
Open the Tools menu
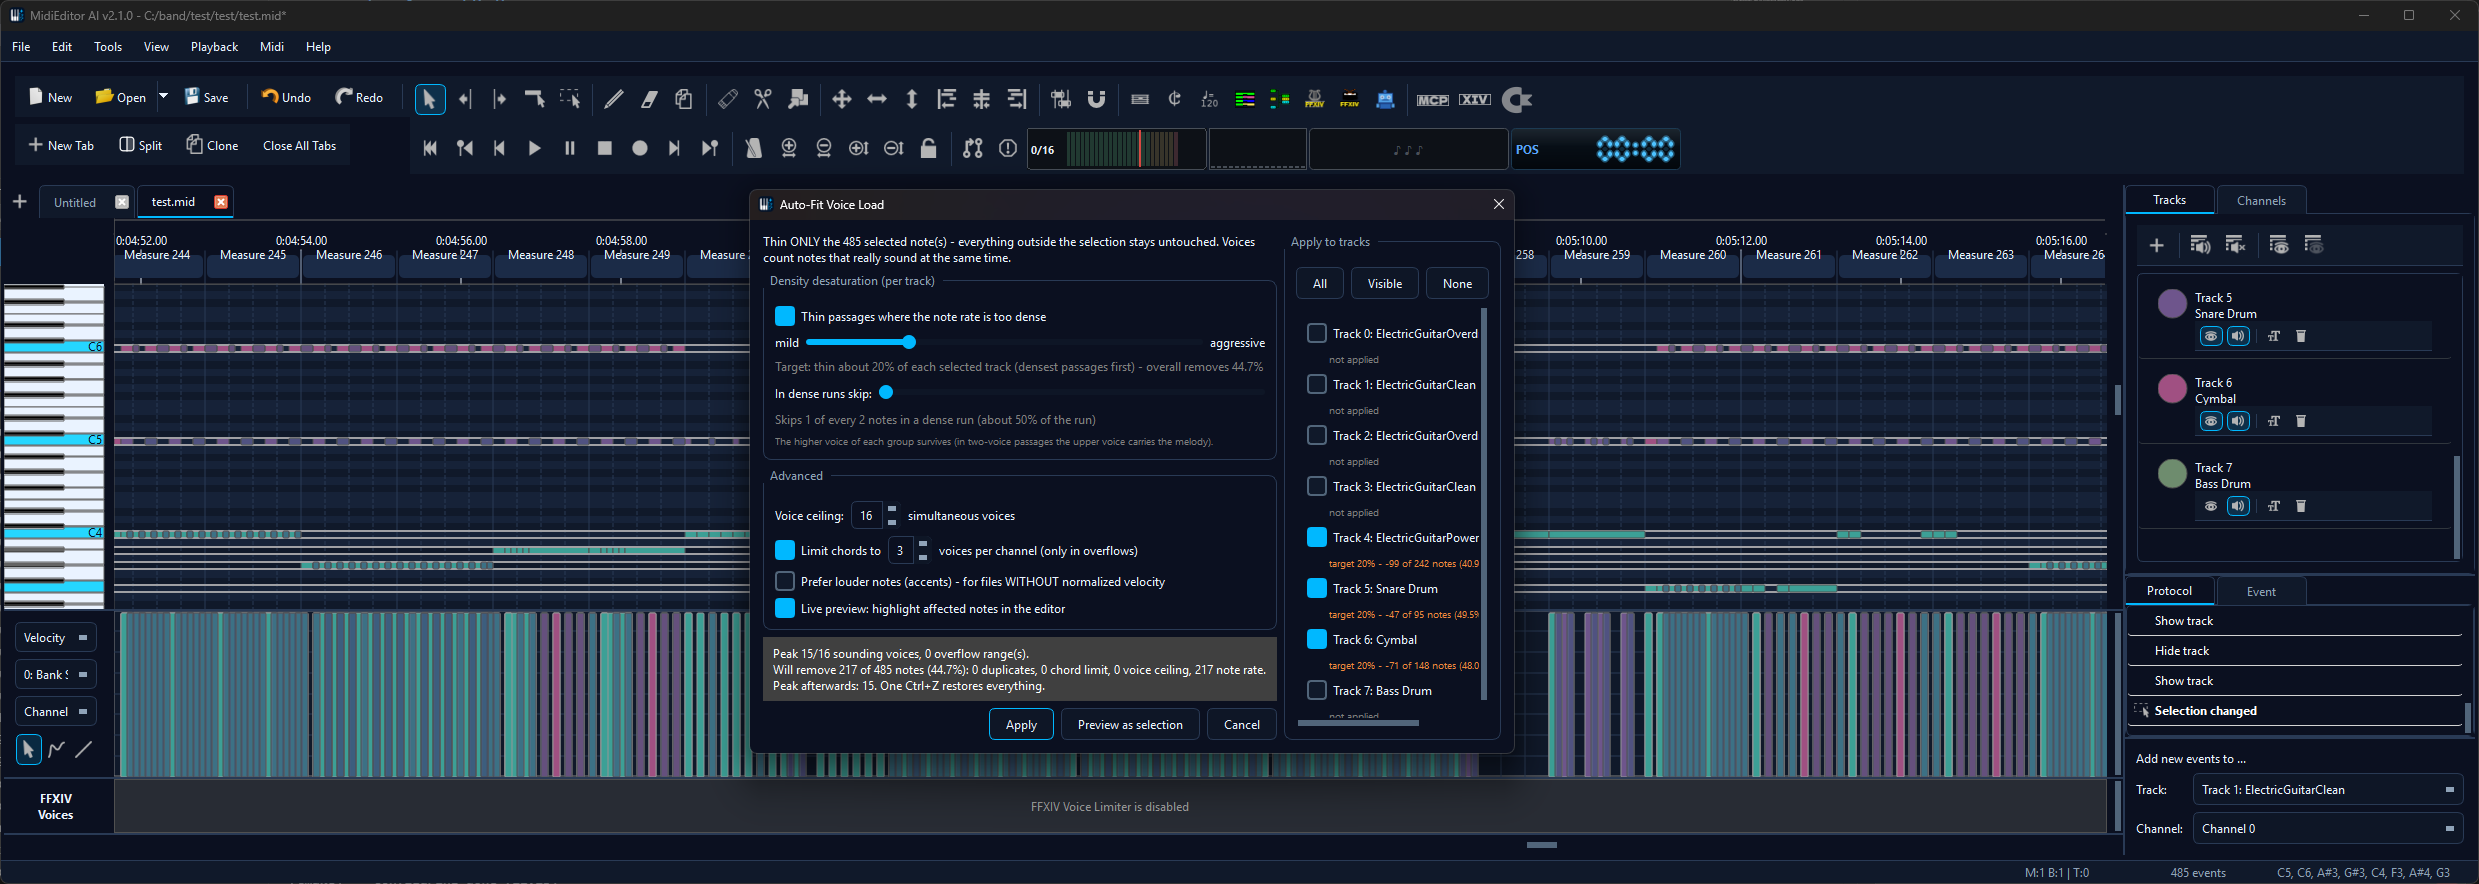pyautogui.click(x=108, y=47)
